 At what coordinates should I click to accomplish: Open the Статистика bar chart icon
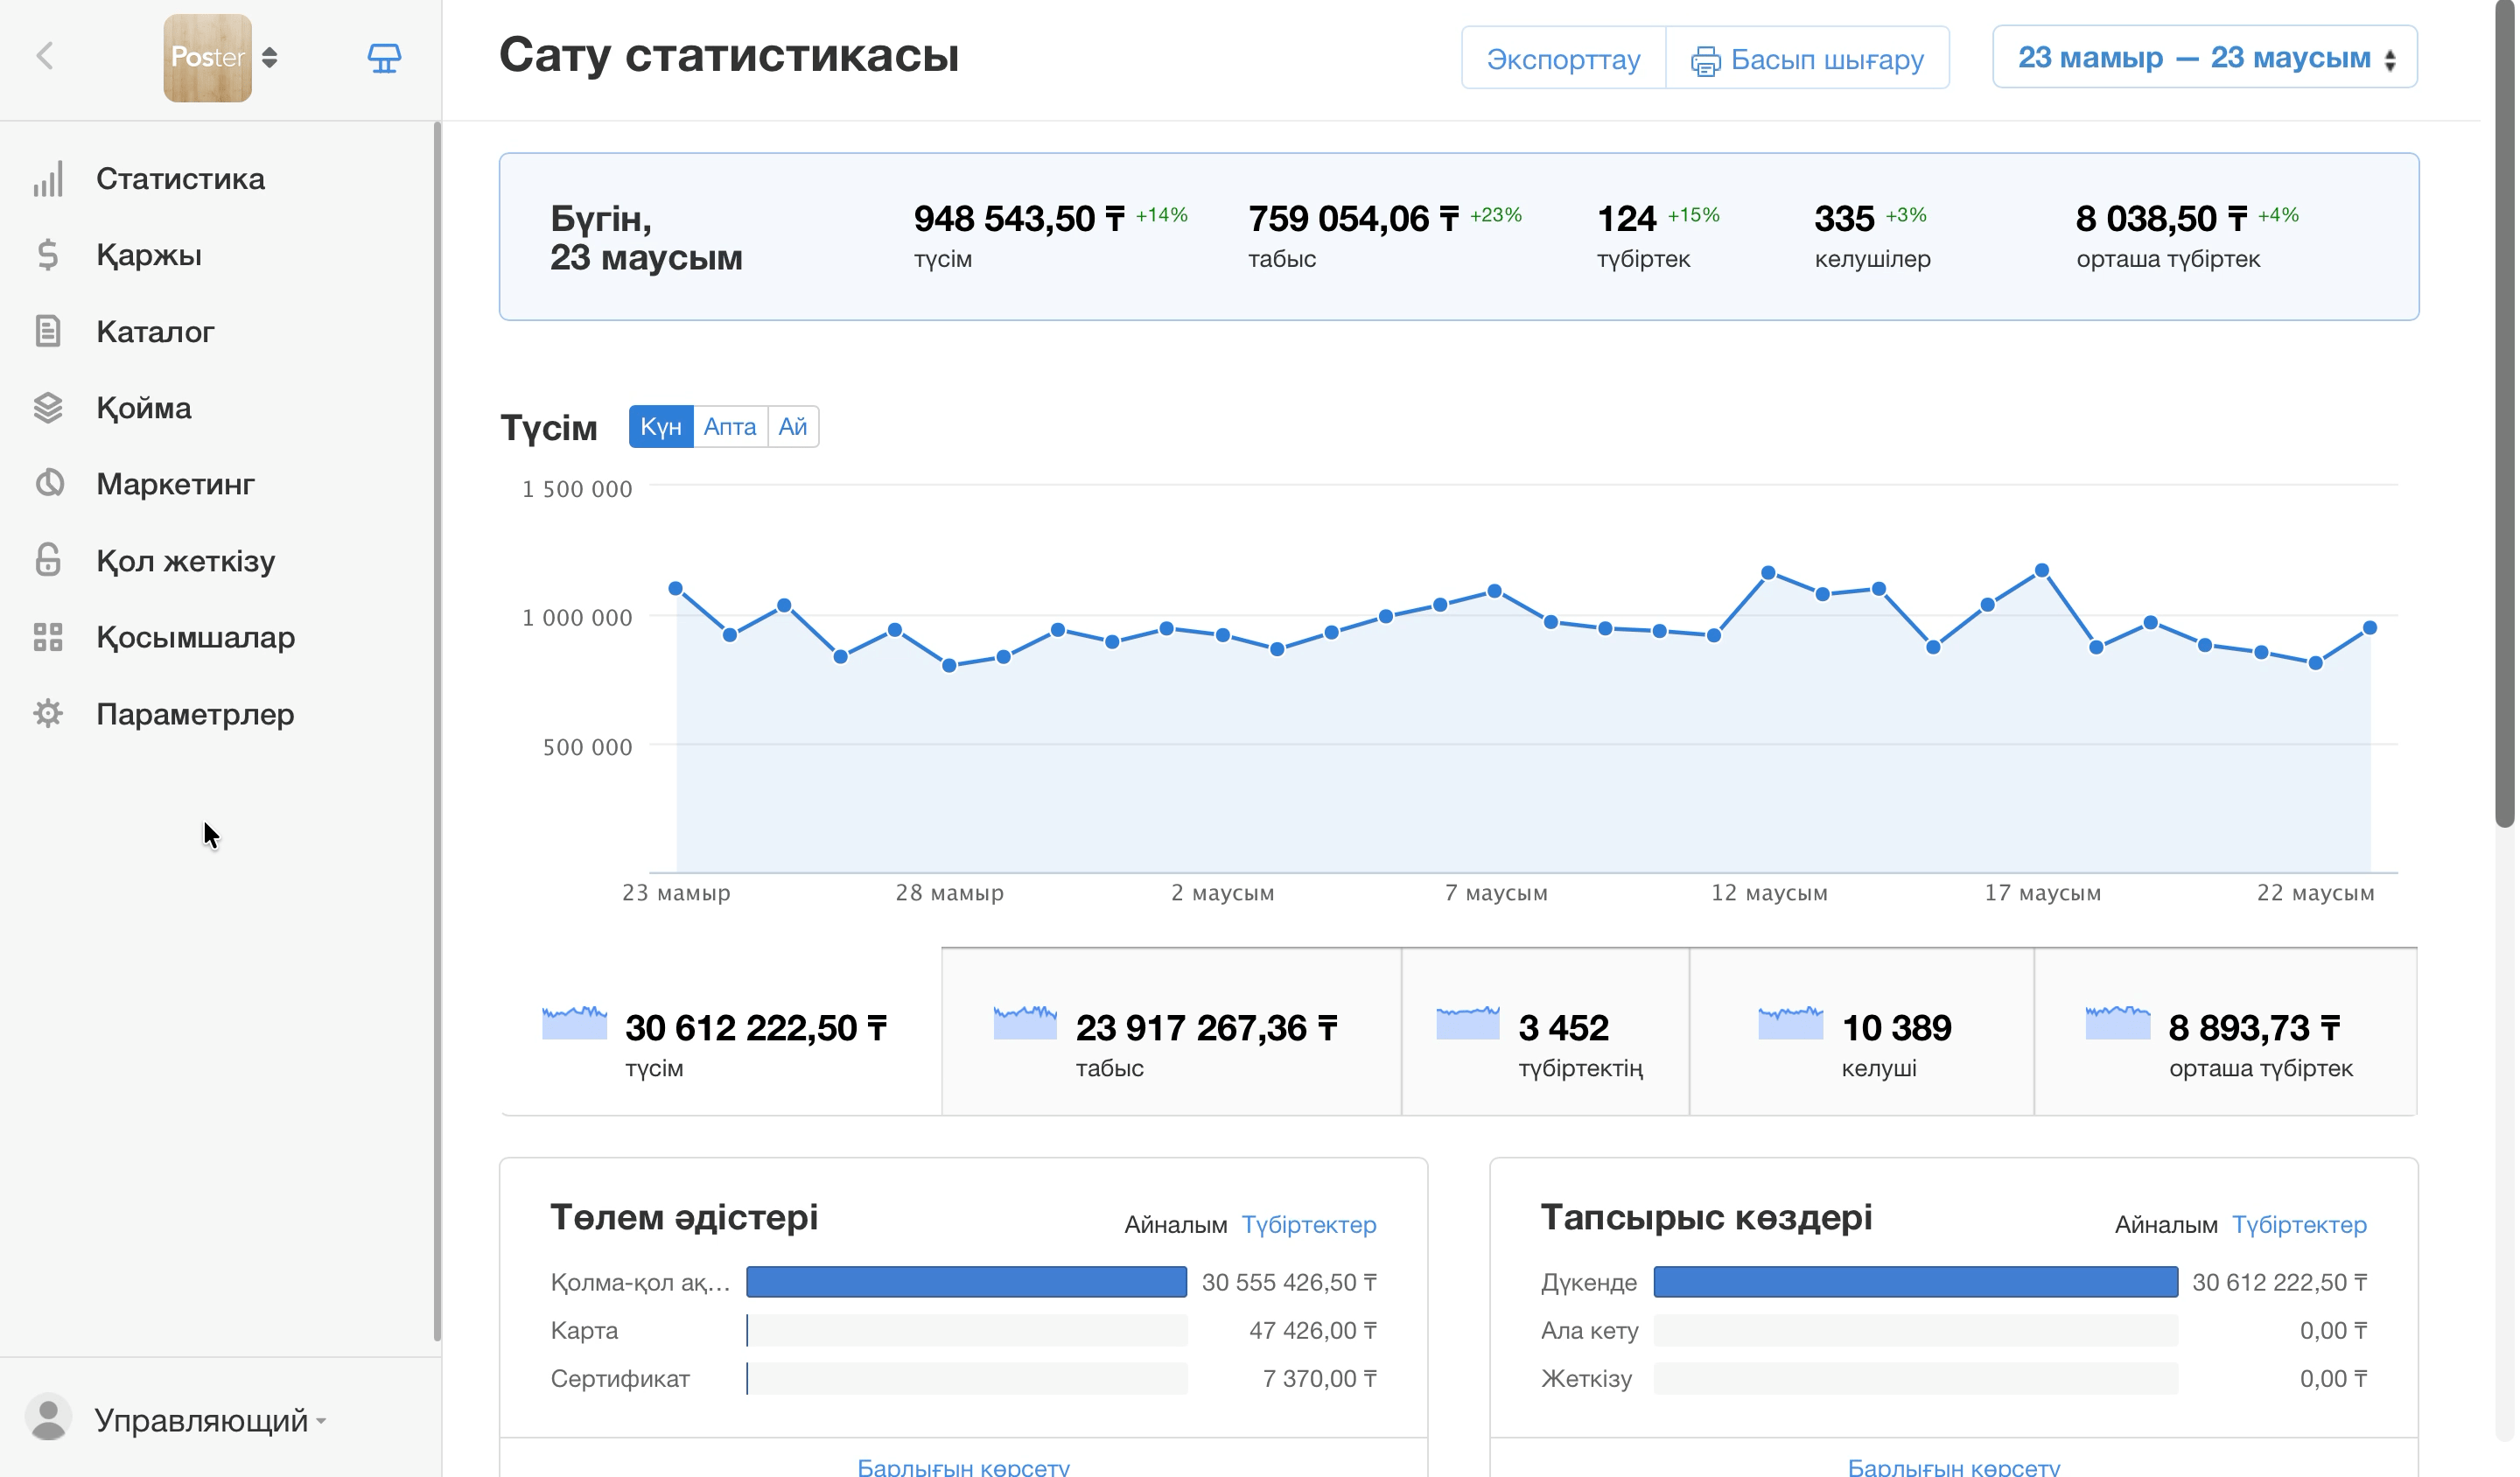pyautogui.click(x=48, y=179)
